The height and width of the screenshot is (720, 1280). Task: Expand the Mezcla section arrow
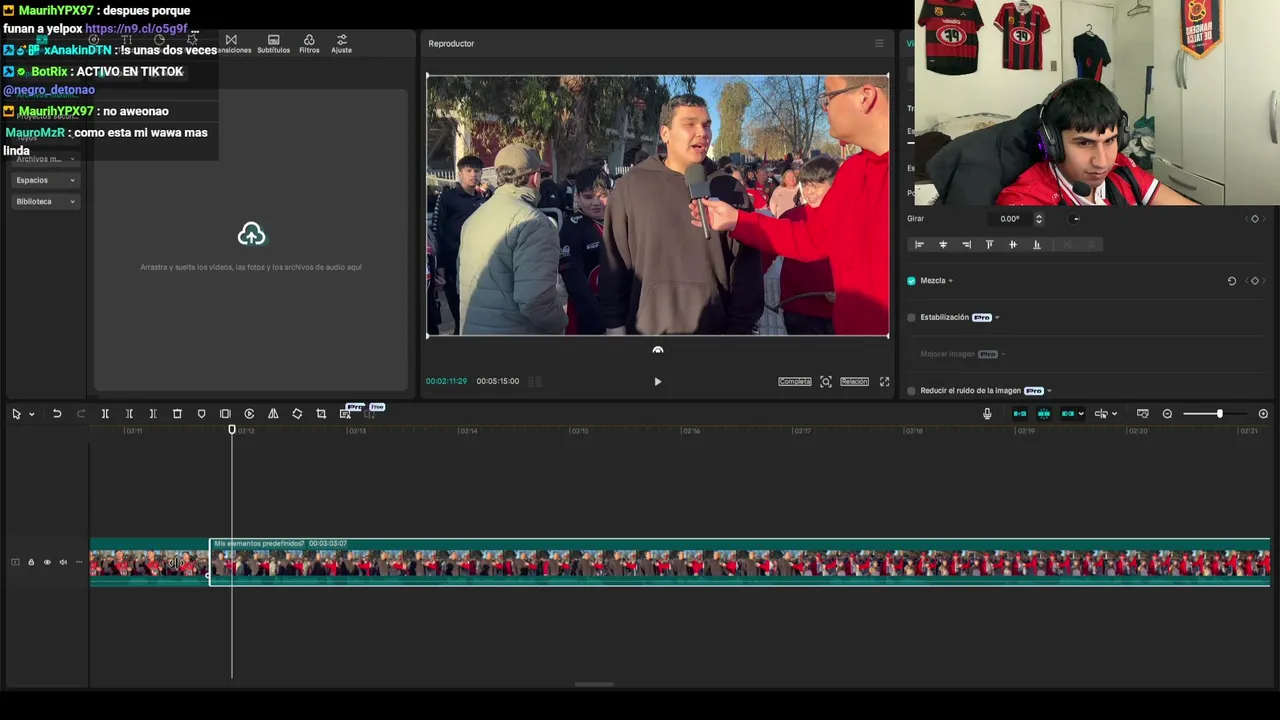(950, 281)
